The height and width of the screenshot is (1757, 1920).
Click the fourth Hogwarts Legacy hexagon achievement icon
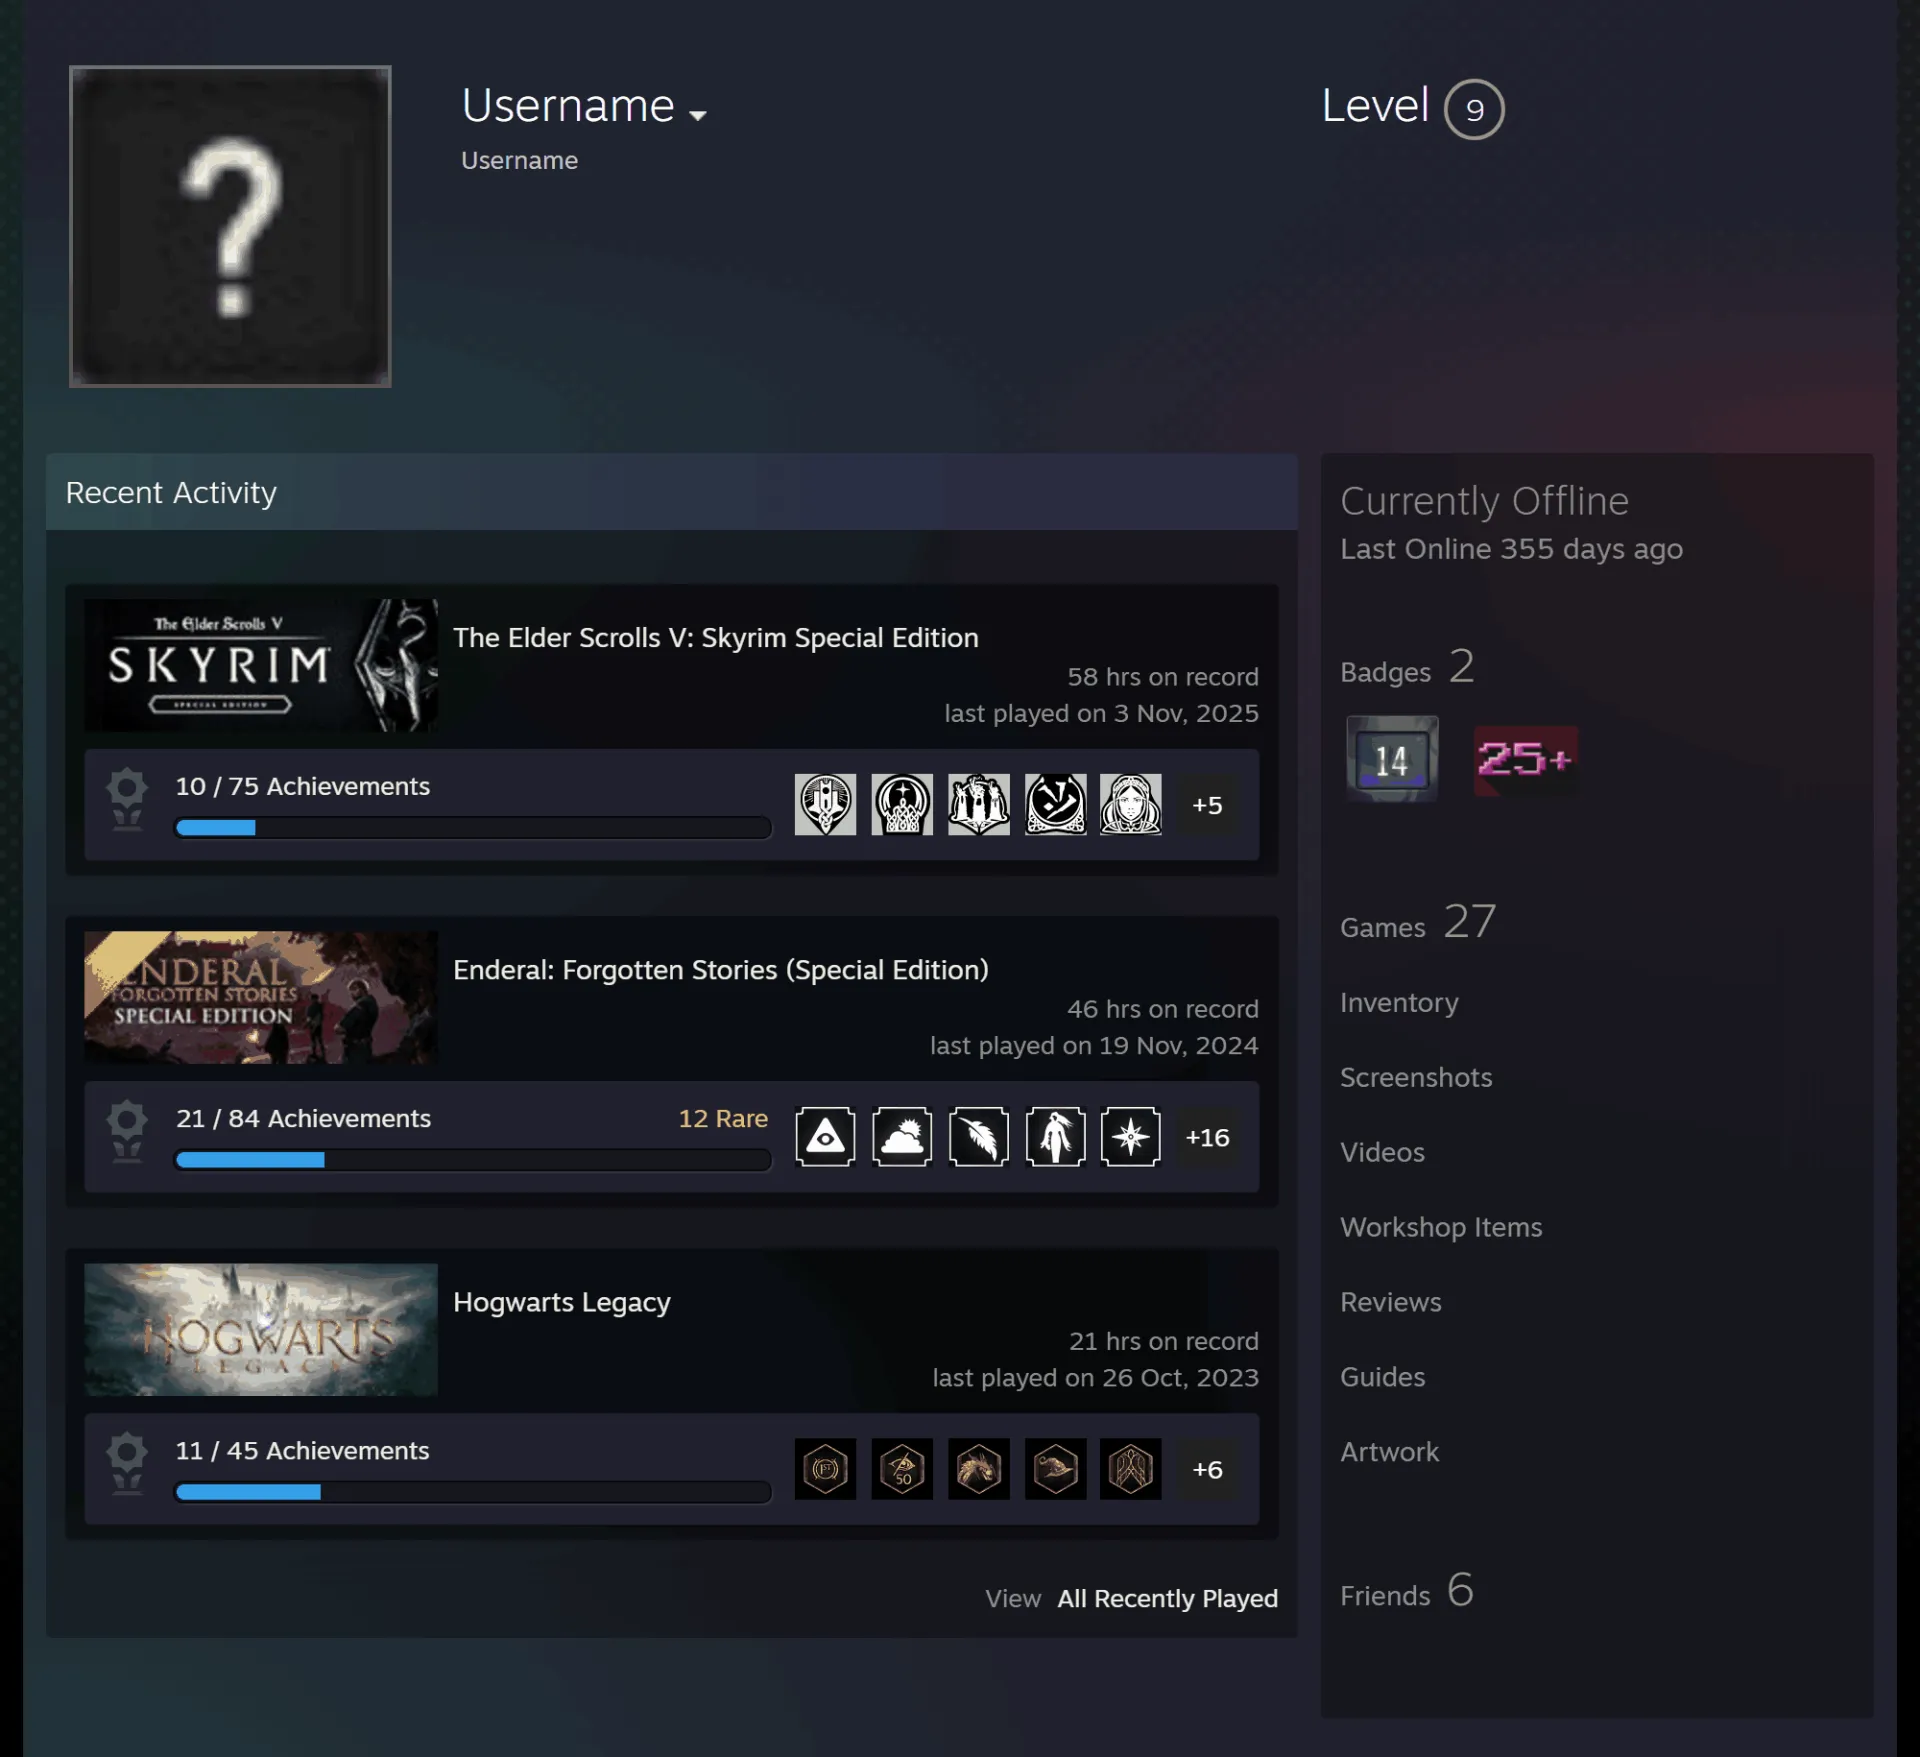[1055, 1469]
